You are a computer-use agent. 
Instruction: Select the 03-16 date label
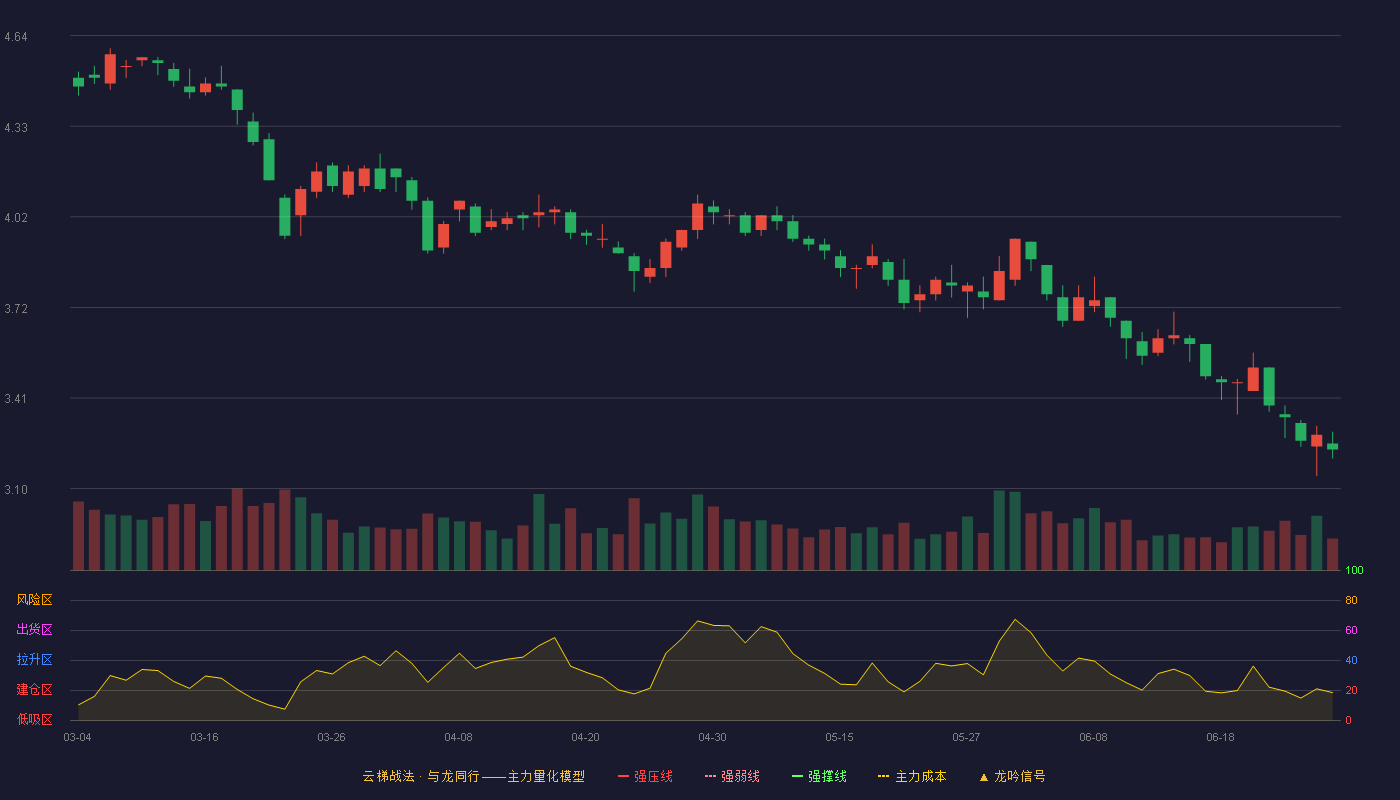coord(204,737)
